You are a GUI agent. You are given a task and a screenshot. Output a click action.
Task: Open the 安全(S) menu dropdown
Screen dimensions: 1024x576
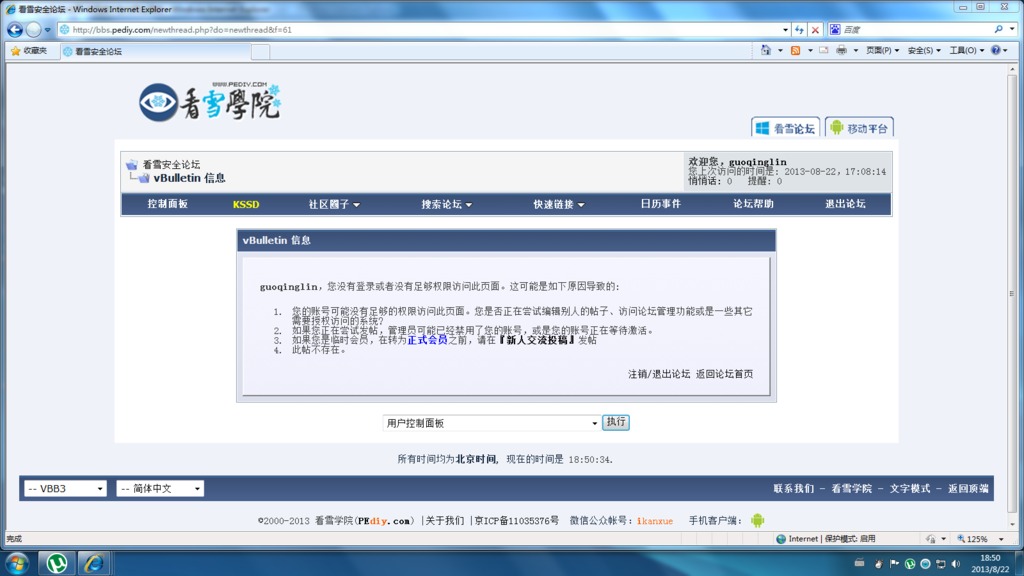pos(924,50)
